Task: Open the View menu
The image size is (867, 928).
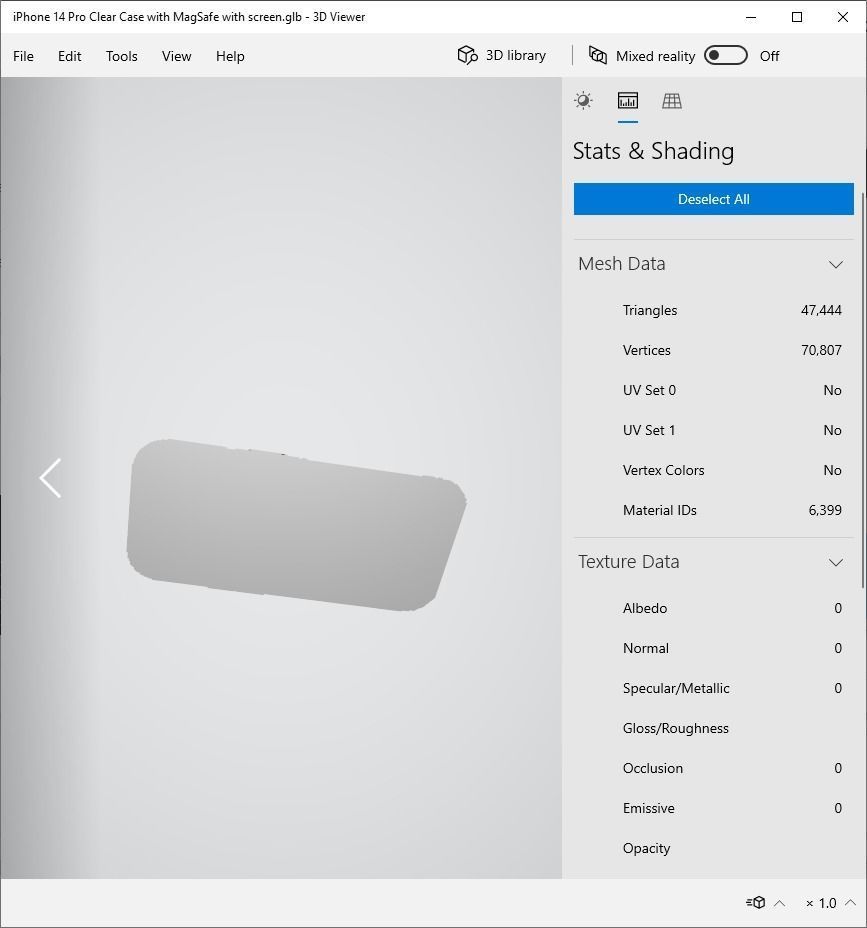Action: [176, 56]
